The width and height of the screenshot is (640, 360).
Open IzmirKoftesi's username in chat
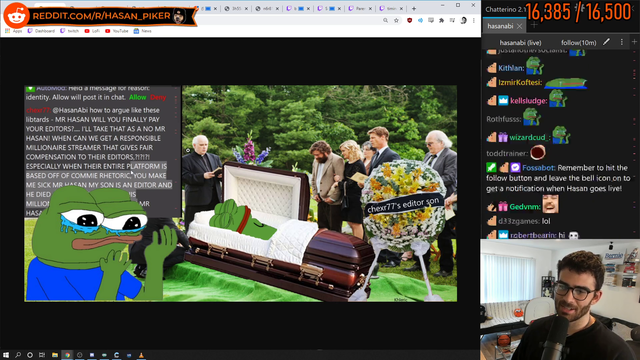520,82
